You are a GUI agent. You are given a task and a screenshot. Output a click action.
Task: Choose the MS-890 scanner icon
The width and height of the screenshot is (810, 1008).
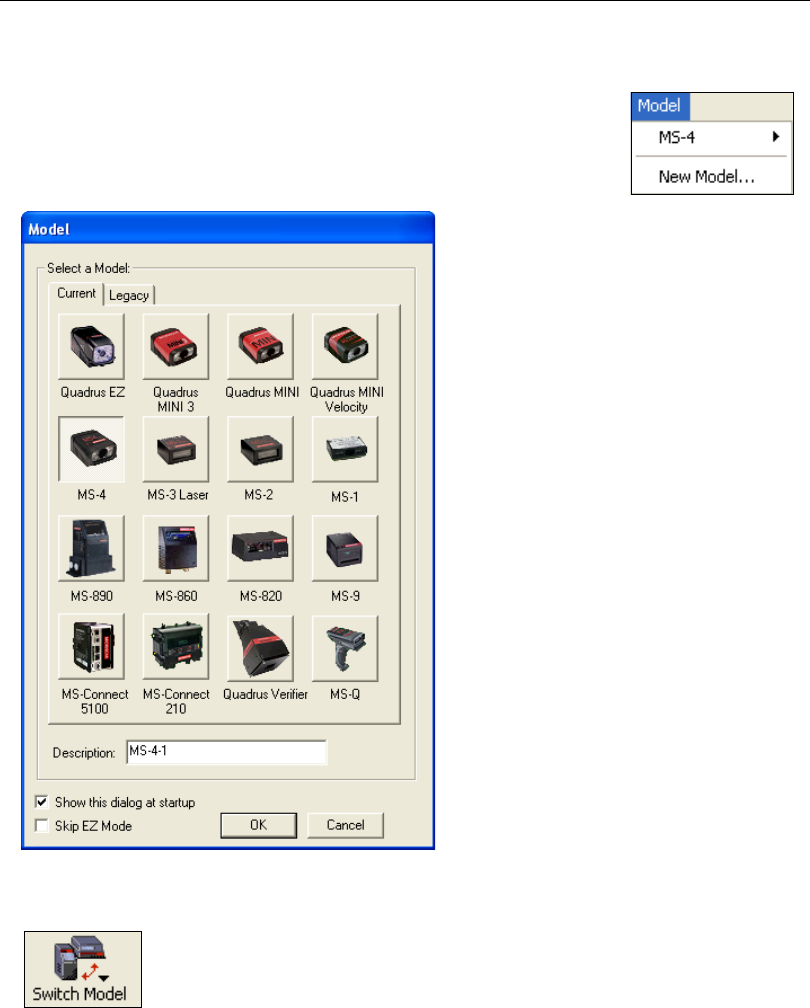click(x=91, y=548)
